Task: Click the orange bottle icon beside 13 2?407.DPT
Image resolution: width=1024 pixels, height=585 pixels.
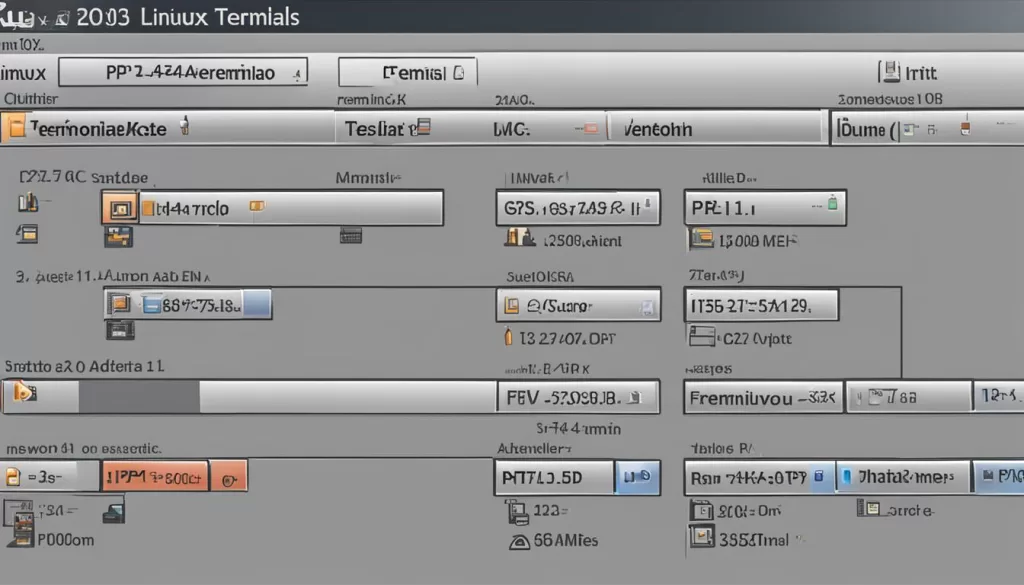Action: [508, 337]
